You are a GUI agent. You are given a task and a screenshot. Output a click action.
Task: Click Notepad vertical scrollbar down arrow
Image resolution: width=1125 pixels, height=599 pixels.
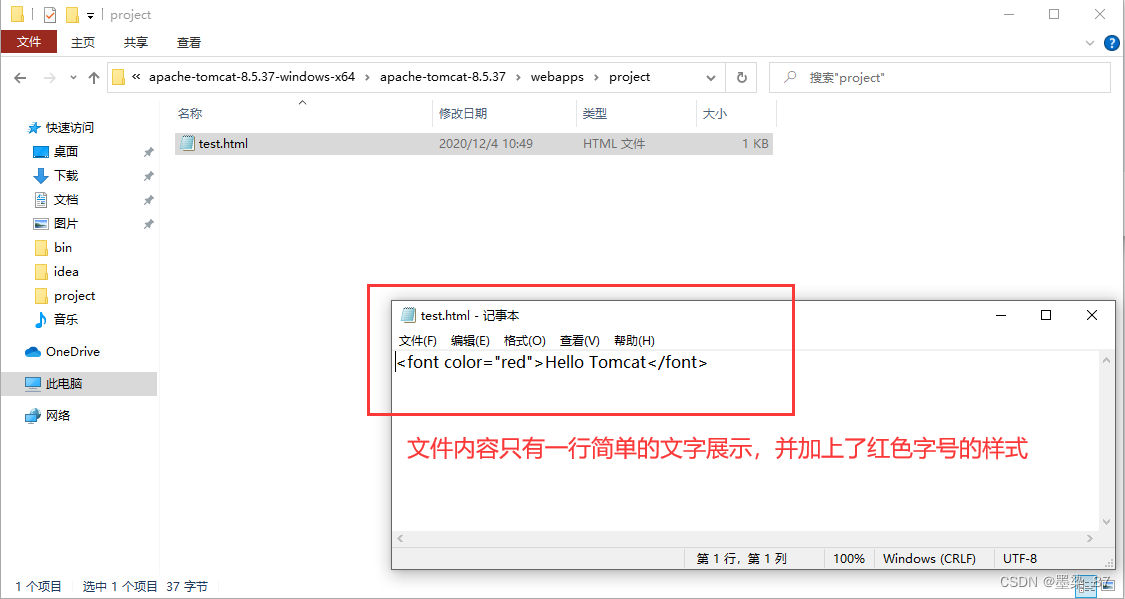pos(1106,522)
